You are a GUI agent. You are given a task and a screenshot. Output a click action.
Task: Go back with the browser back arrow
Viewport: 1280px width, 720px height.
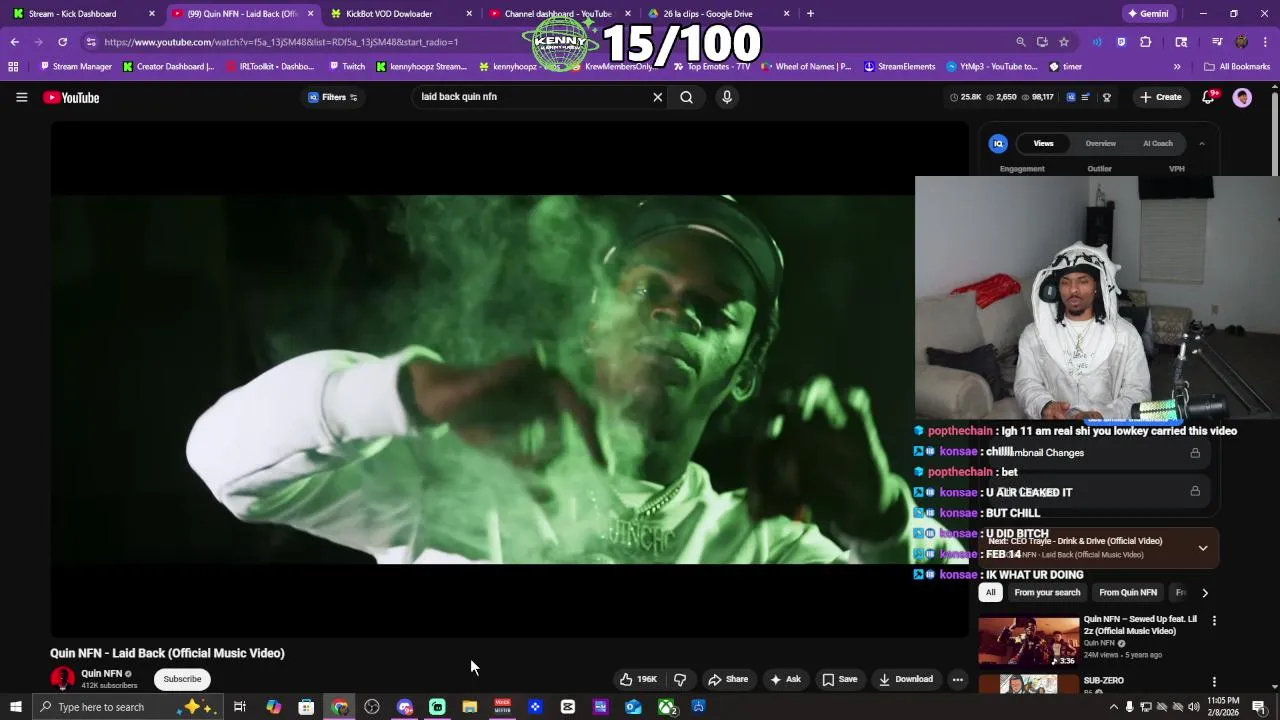tap(14, 42)
